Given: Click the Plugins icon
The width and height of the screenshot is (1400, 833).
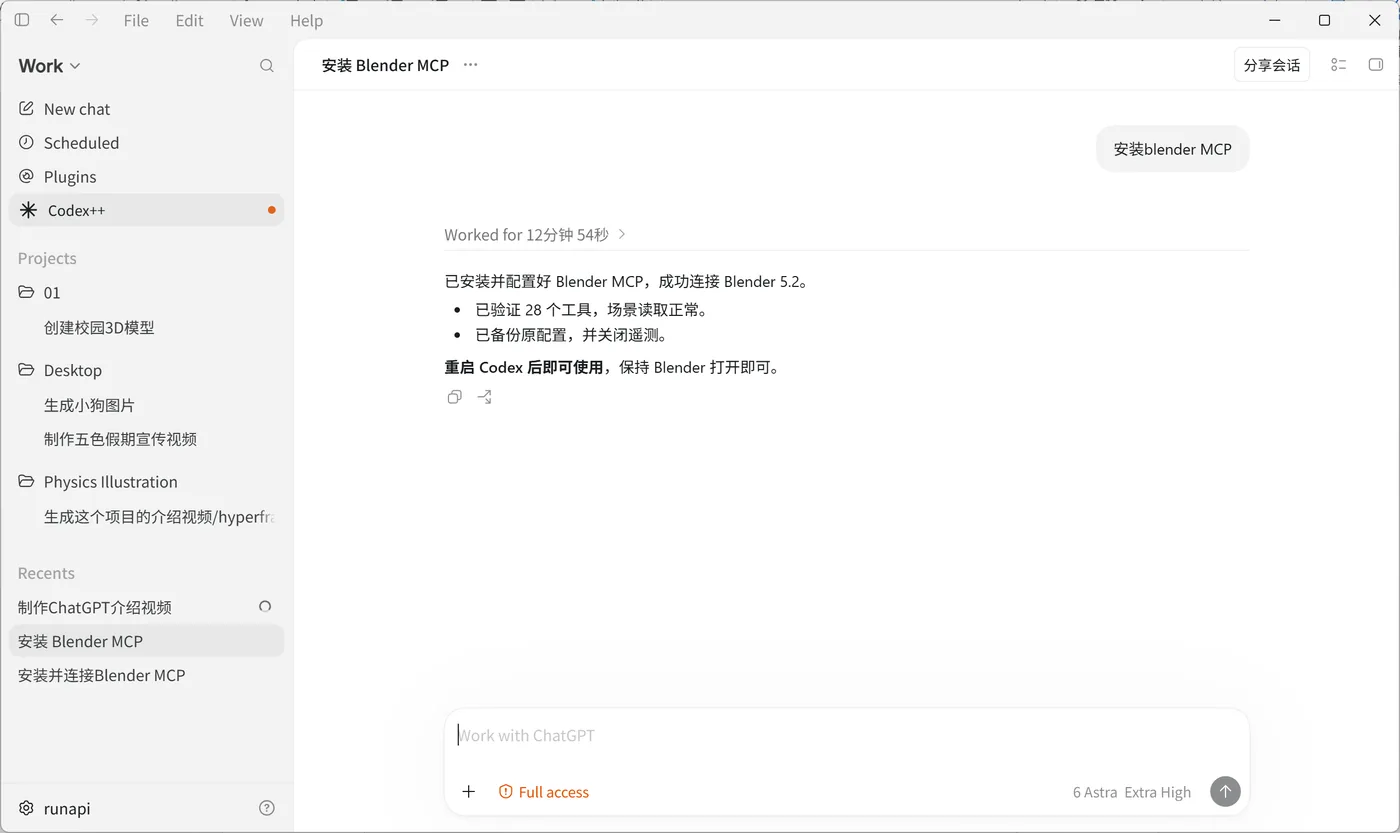Looking at the screenshot, I should [x=27, y=177].
